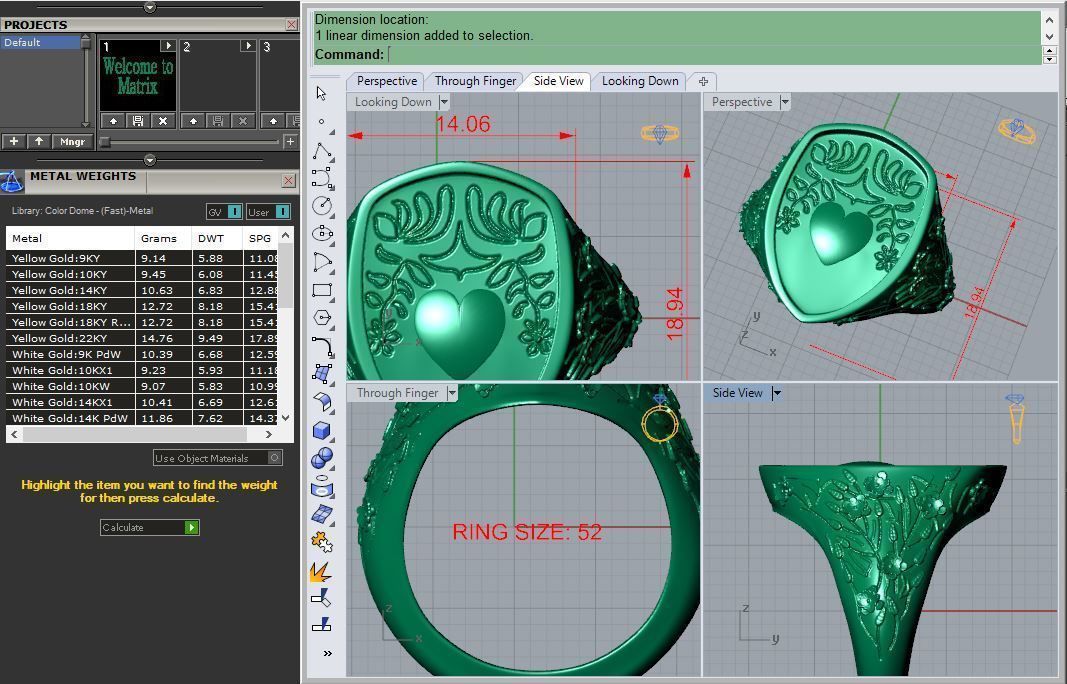Close the METAL WEIGHTS panel

[289, 180]
